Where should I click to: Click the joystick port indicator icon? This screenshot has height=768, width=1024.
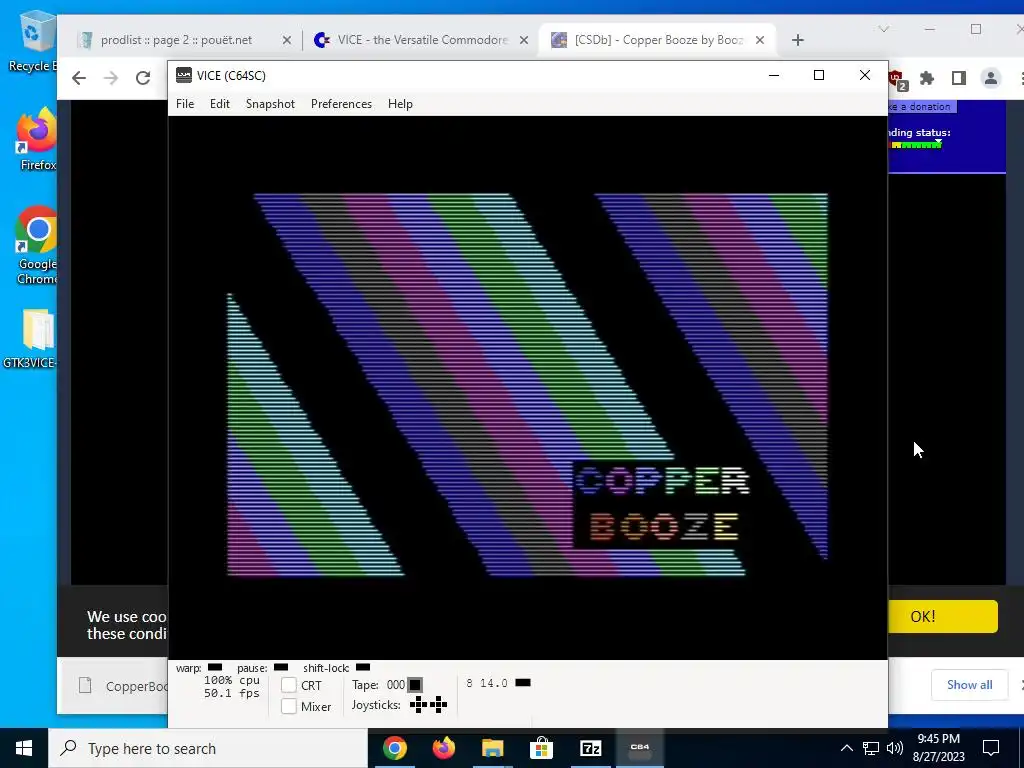[x=428, y=705]
